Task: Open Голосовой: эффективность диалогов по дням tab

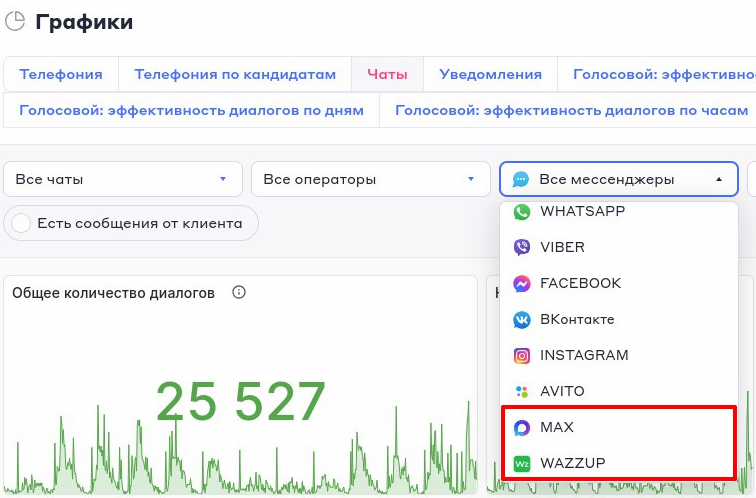Action: pos(191,110)
